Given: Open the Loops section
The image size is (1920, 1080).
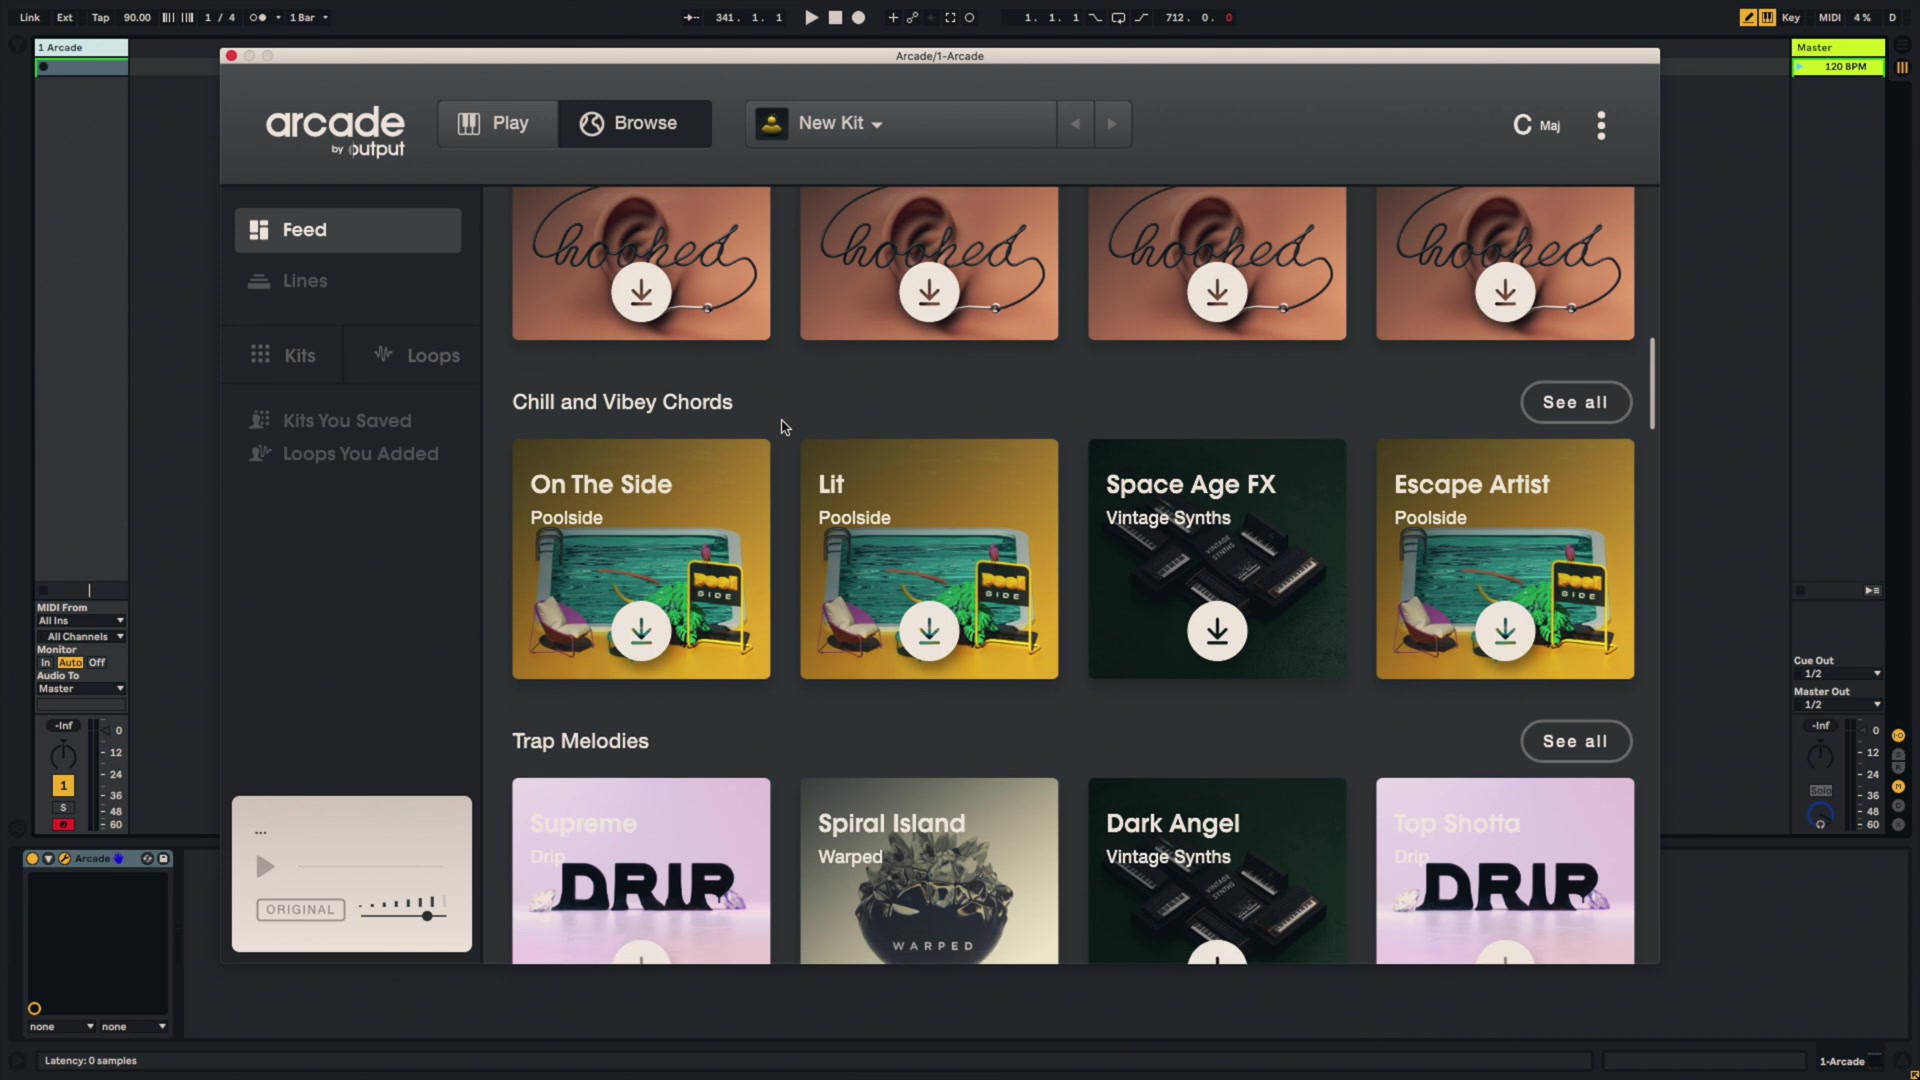Looking at the screenshot, I should 416,355.
